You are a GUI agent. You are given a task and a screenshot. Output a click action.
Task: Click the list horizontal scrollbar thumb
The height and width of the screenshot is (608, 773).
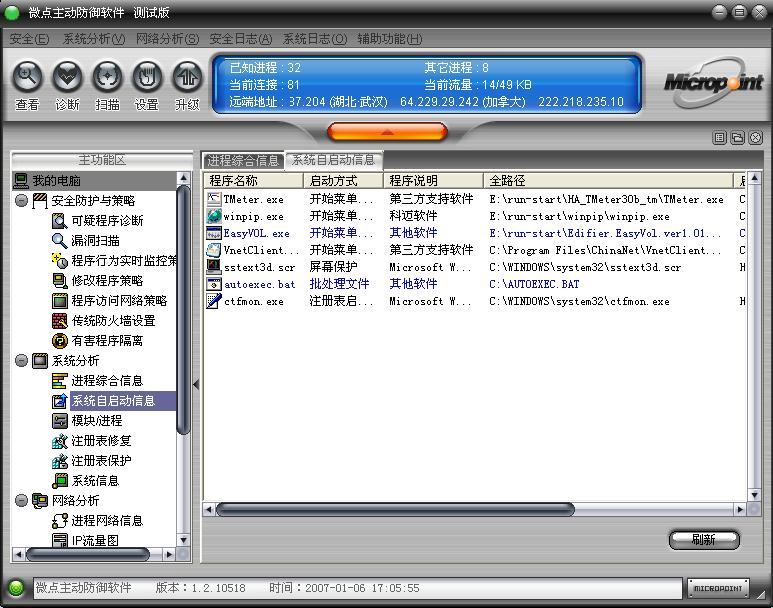tap(395, 509)
